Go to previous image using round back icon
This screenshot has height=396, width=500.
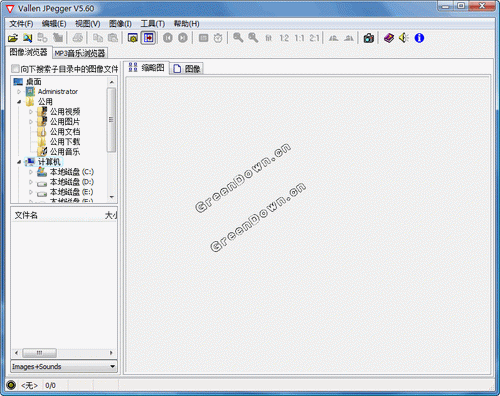pos(168,38)
